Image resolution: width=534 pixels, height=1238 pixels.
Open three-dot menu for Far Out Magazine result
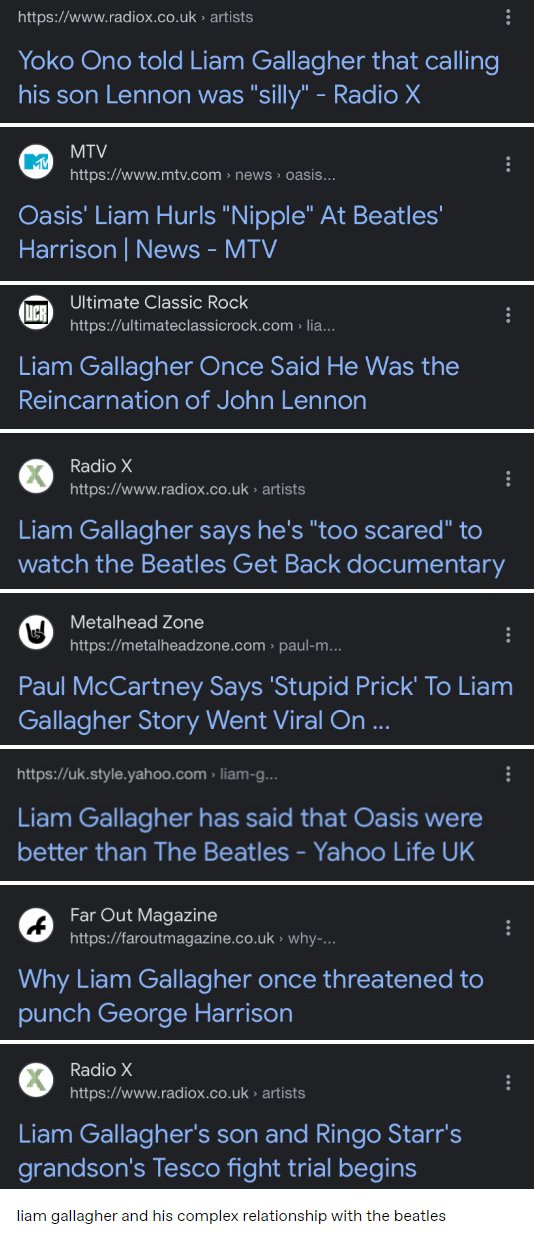(508, 928)
